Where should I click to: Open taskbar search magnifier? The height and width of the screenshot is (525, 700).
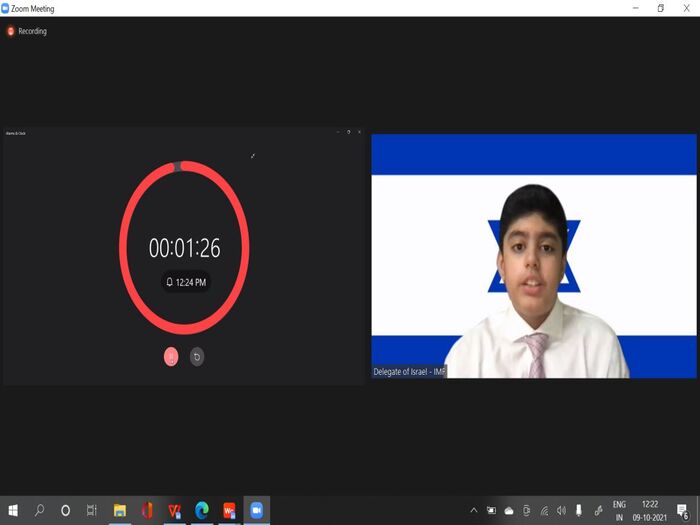pyautogui.click(x=39, y=510)
